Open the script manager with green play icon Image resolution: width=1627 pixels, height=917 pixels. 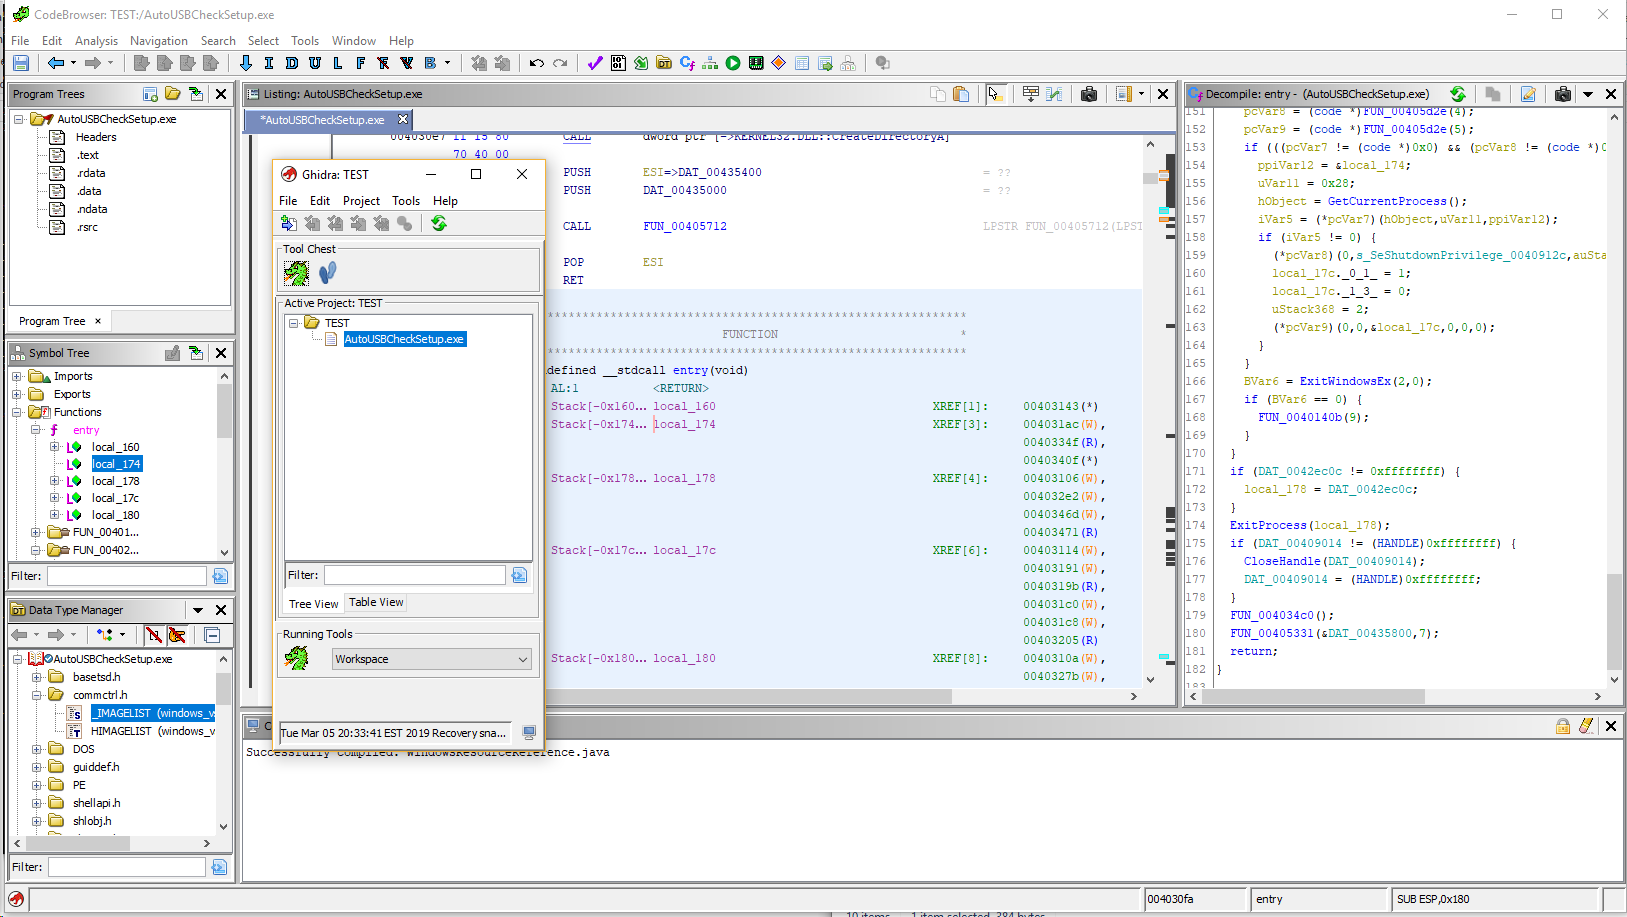pos(733,63)
